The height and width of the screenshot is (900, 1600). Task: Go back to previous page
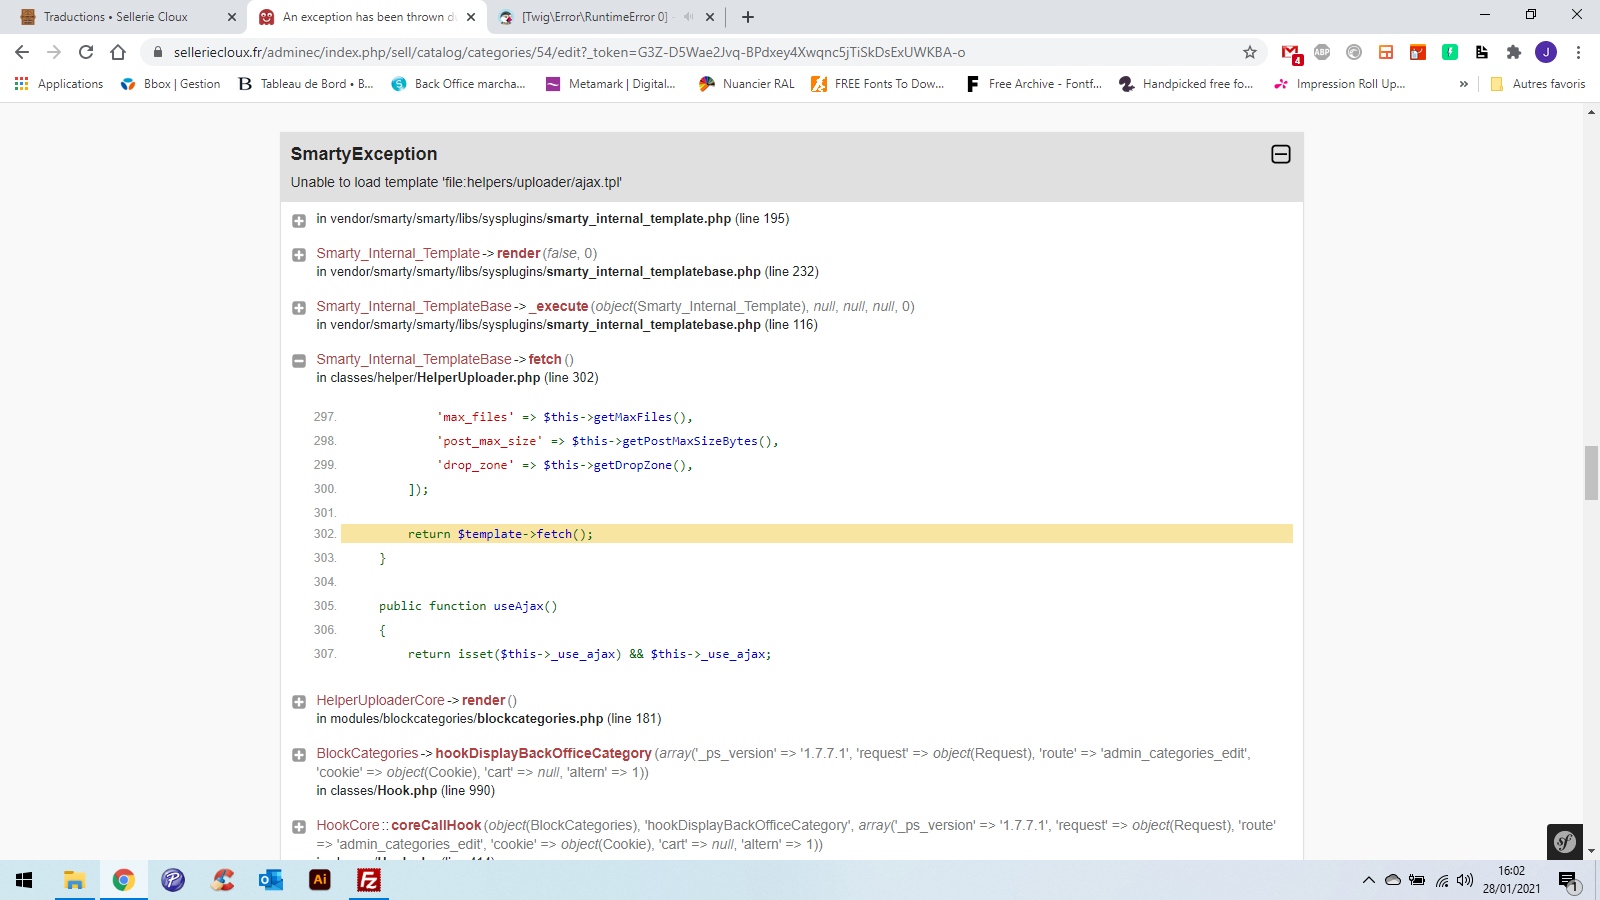(22, 52)
